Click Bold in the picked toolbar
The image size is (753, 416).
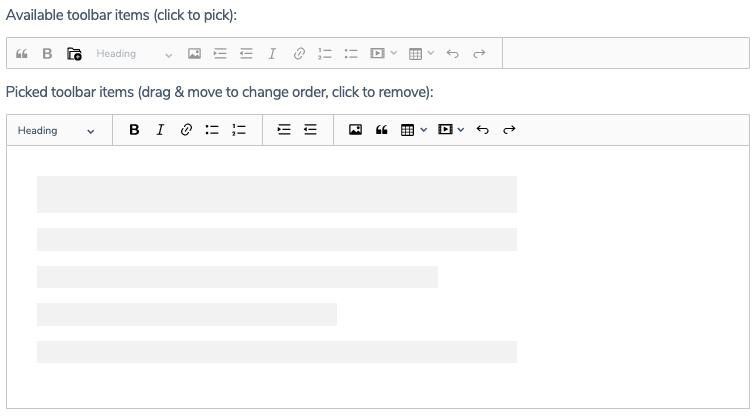point(134,130)
